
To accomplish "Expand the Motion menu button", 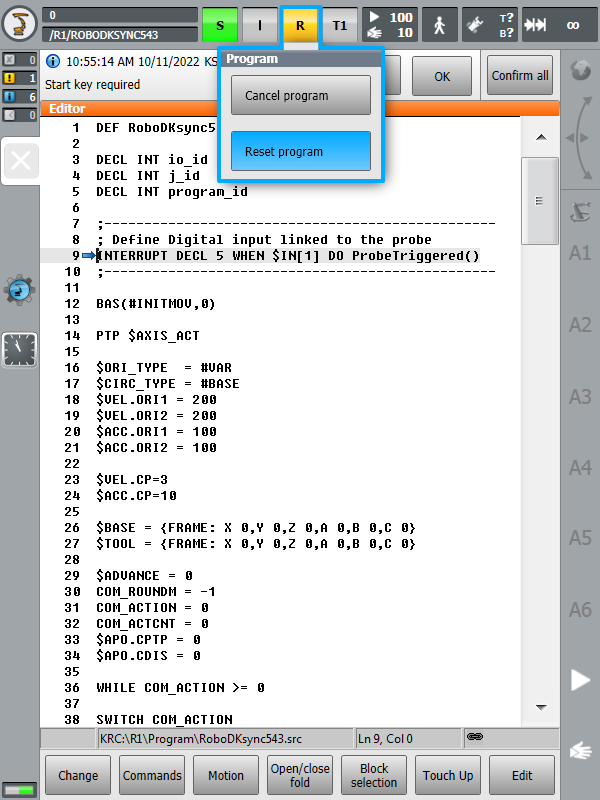I will [x=226, y=775].
